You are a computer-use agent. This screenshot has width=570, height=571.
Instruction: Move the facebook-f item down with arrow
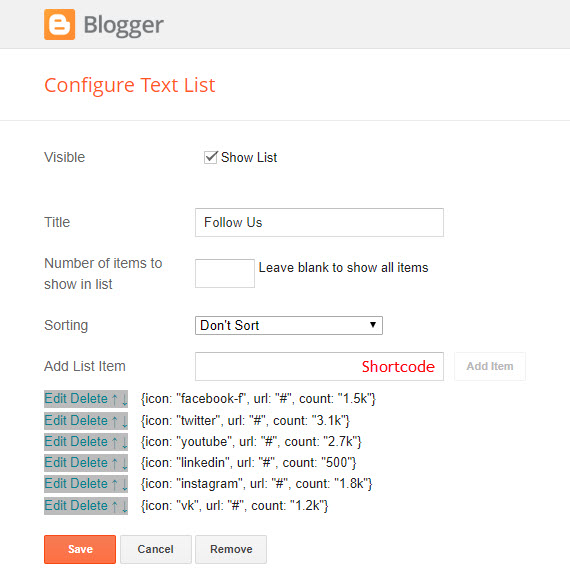(x=124, y=399)
